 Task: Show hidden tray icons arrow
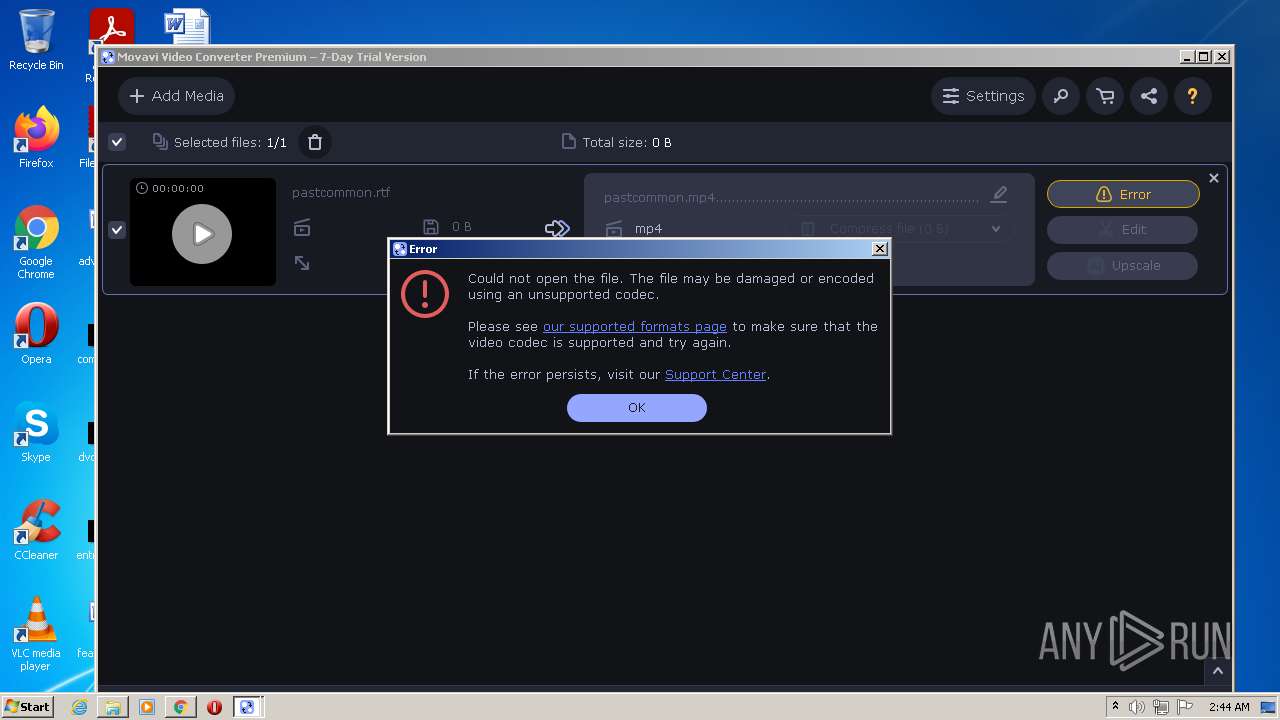(x=1115, y=707)
